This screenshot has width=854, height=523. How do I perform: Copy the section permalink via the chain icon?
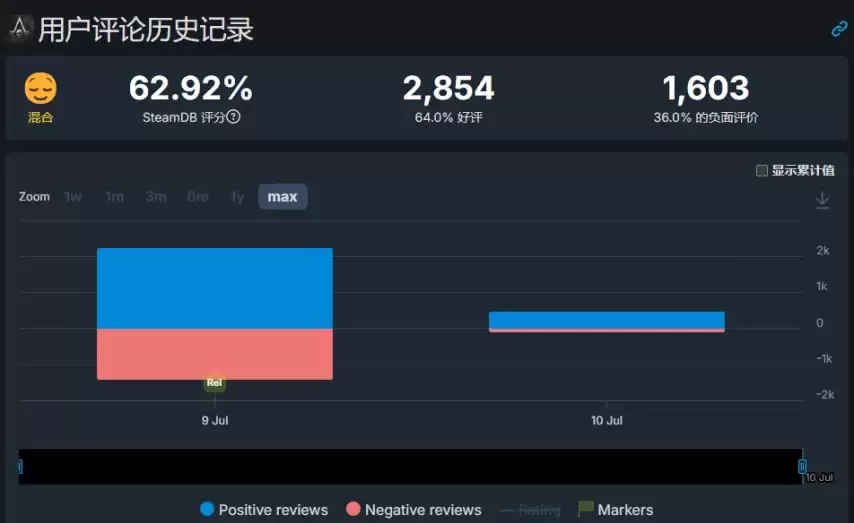[839, 28]
